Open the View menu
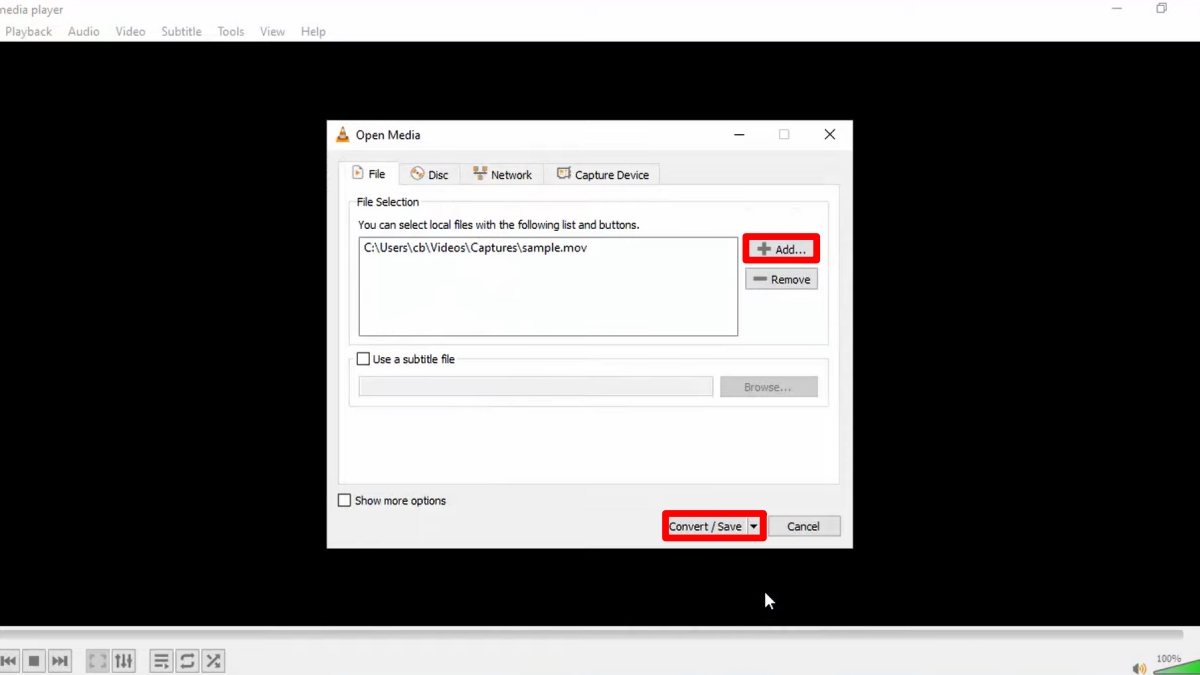Viewport: 1200px width, 675px height. click(272, 31)
